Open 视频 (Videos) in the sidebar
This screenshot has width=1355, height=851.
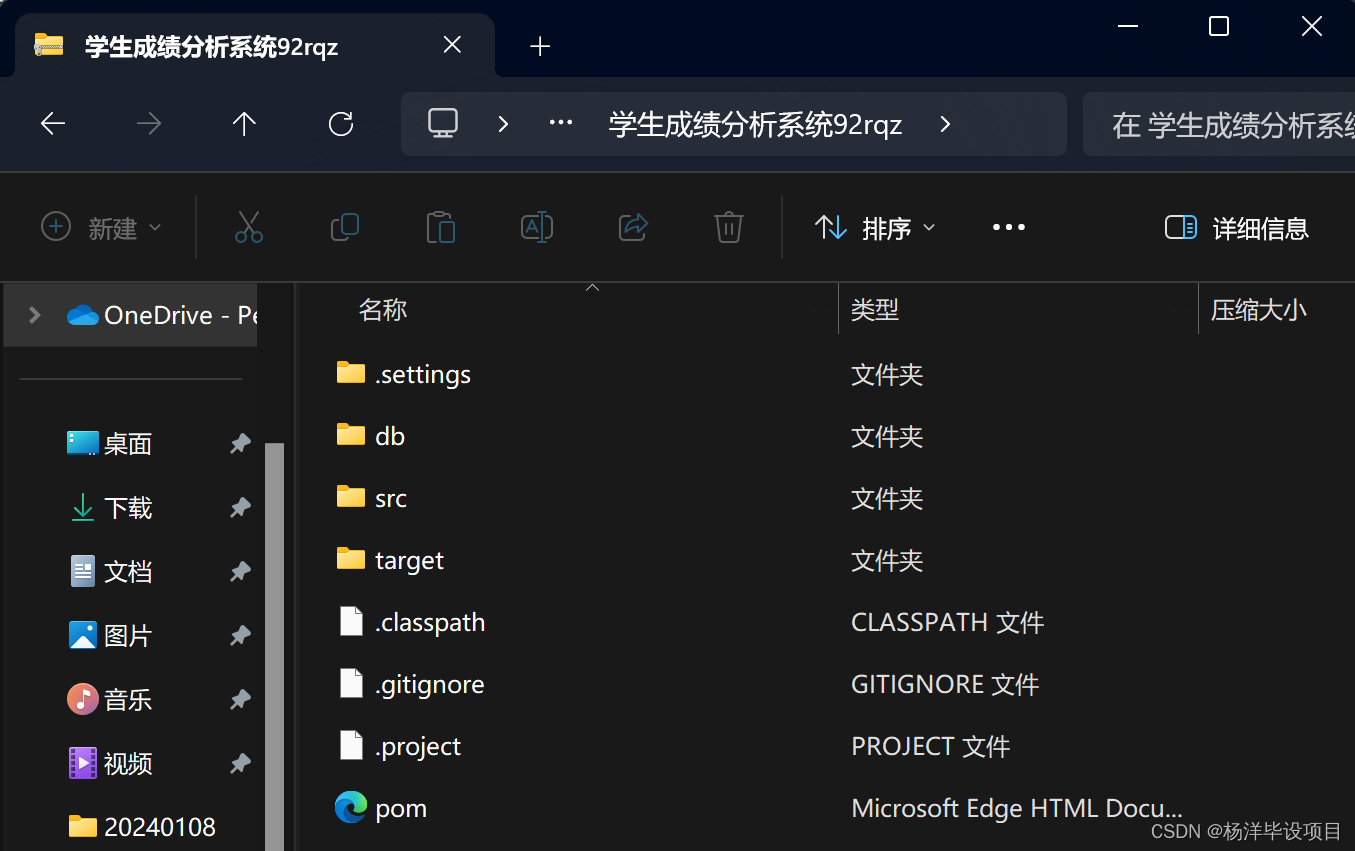pos(109,764)
